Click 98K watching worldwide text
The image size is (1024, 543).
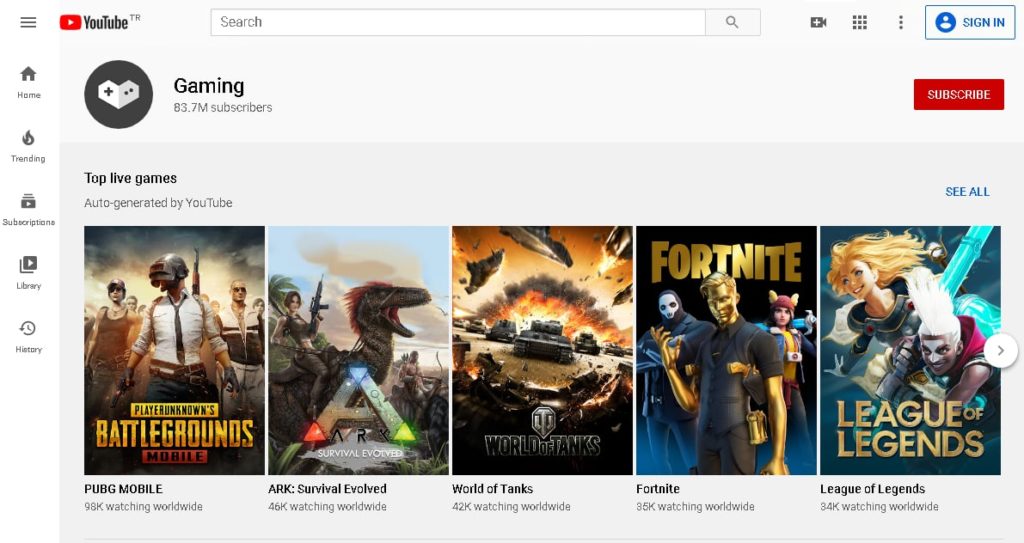pos(143,506)
